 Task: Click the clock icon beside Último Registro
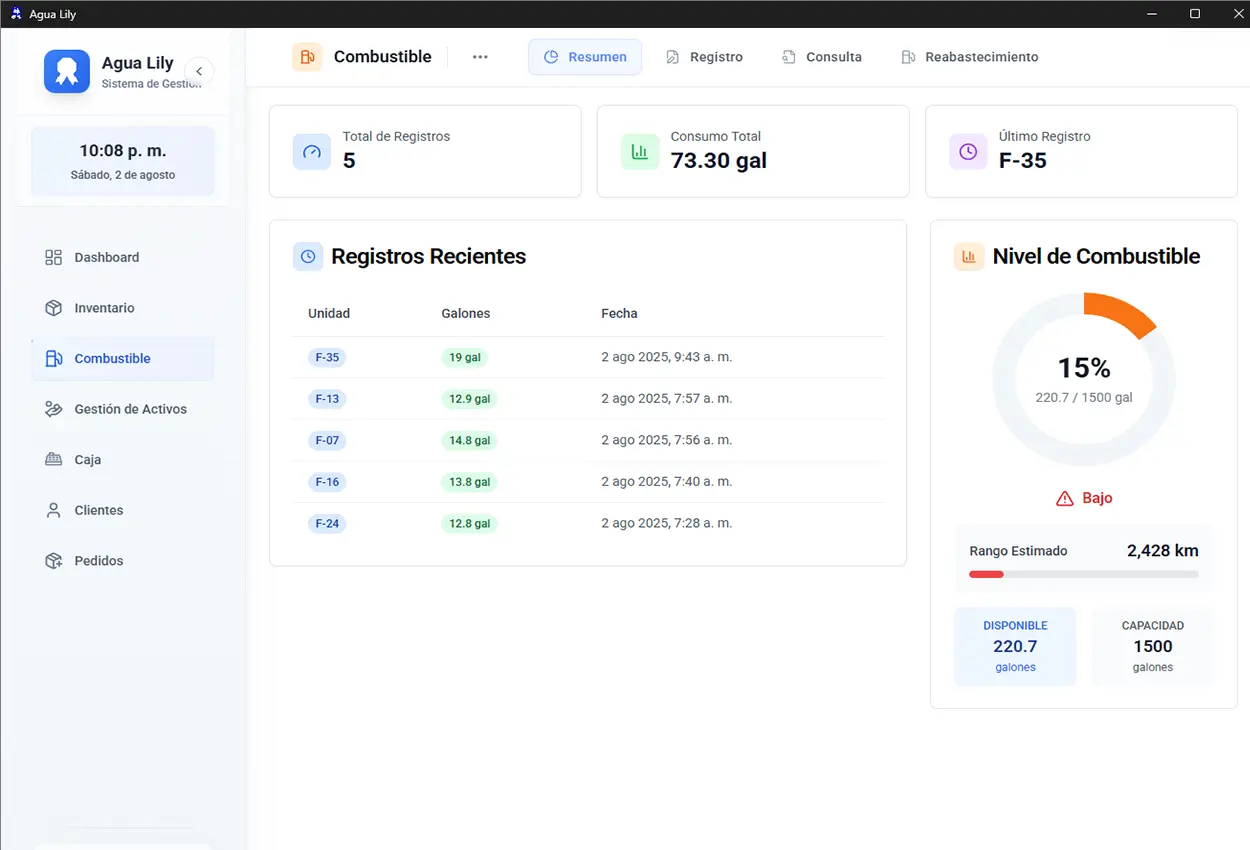968,151
